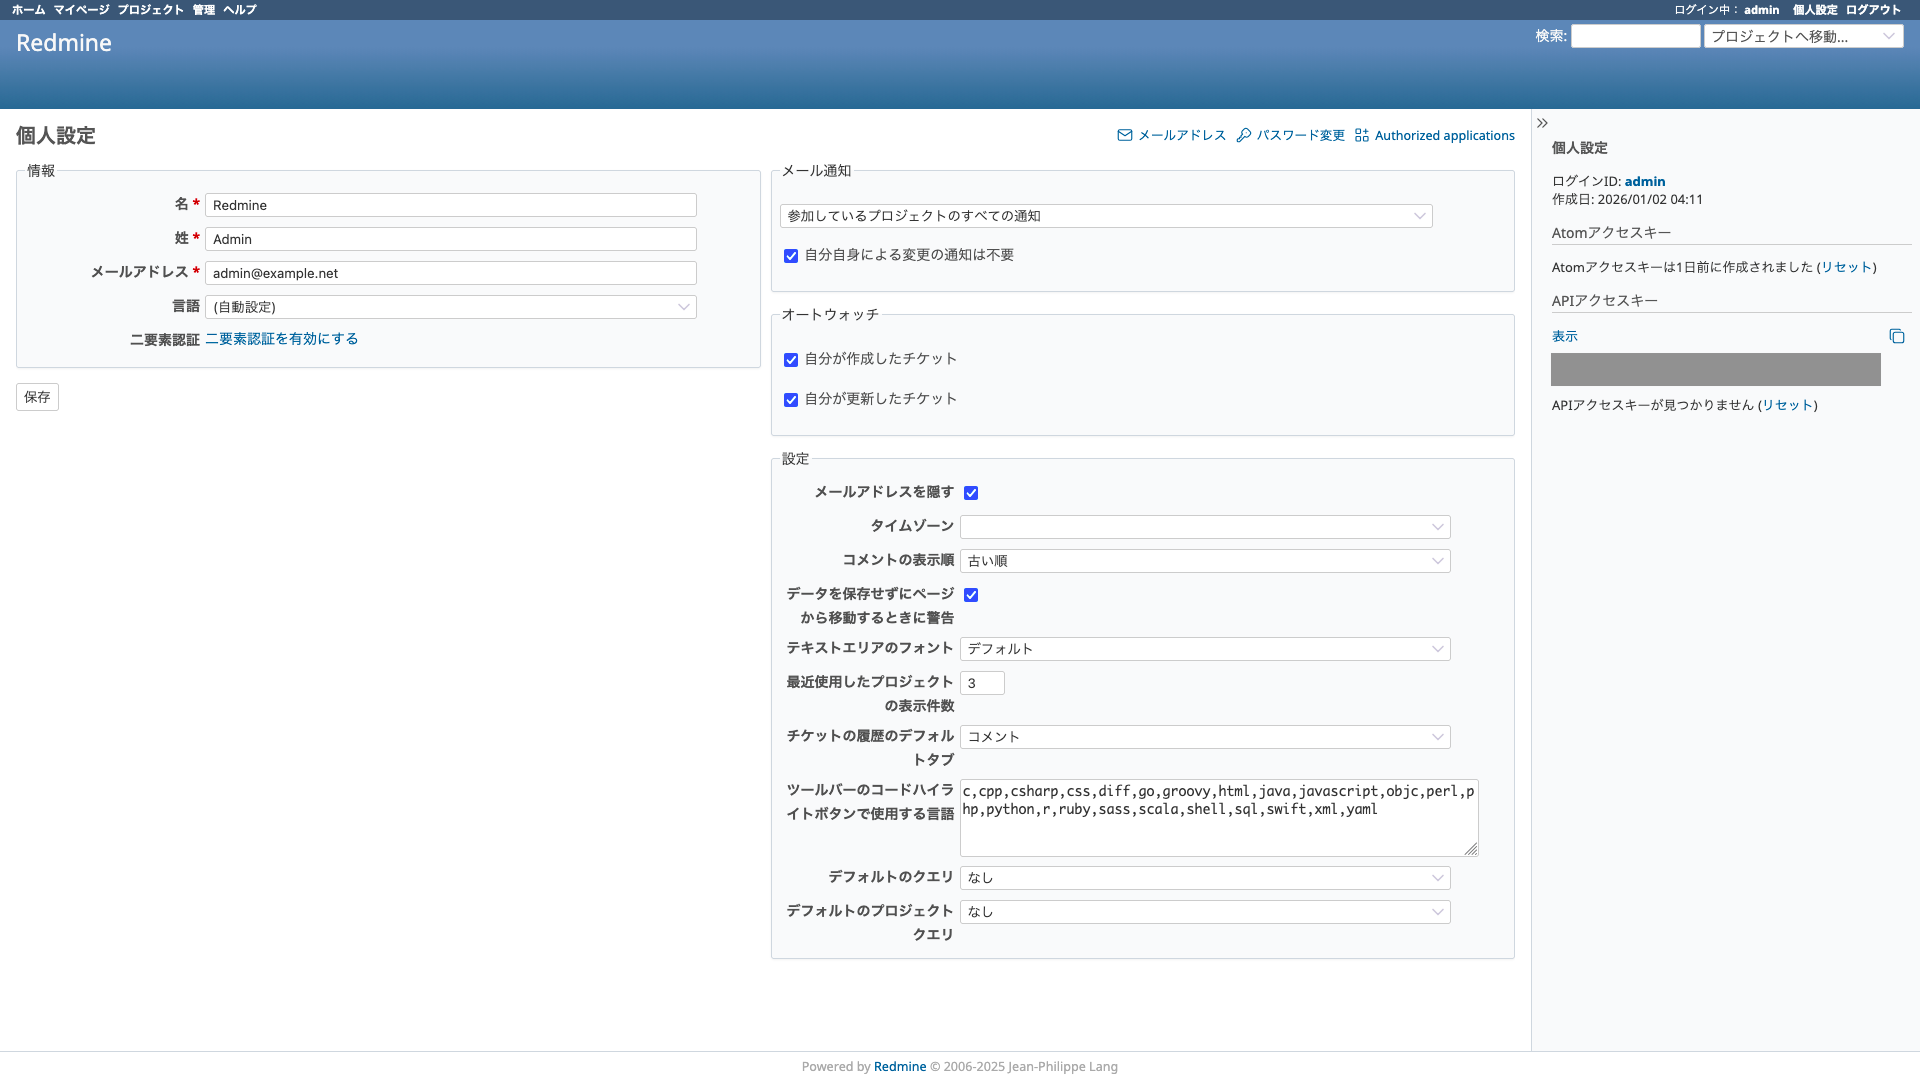This screenshot has height=1080, width=1920.
Task: Click the key icon for パスワード変更
Action: point(1244,135)
